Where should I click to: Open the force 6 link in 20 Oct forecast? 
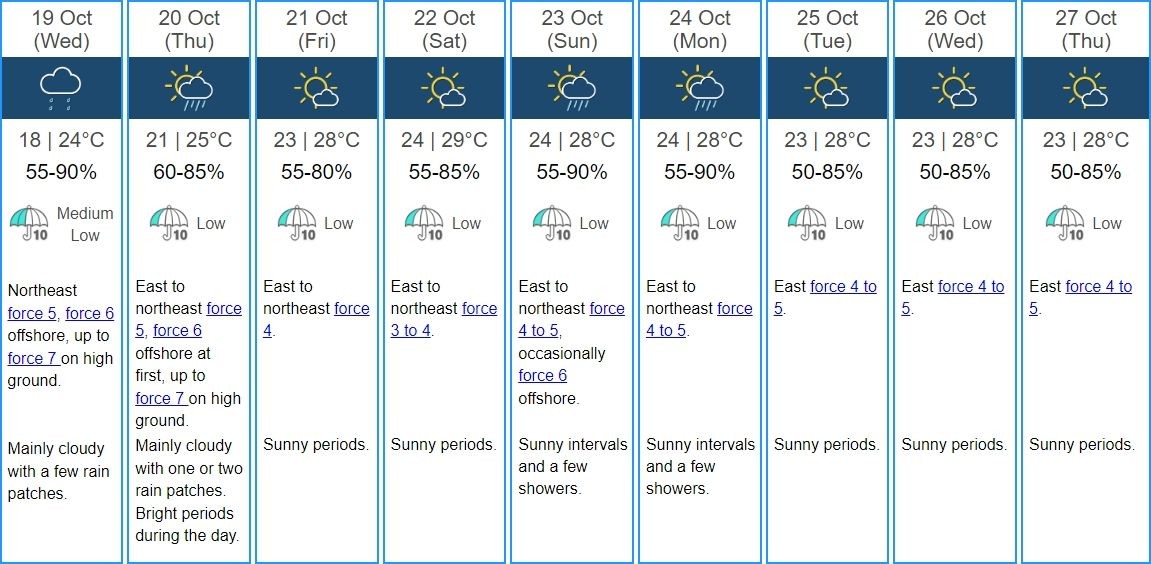[177, 330]
